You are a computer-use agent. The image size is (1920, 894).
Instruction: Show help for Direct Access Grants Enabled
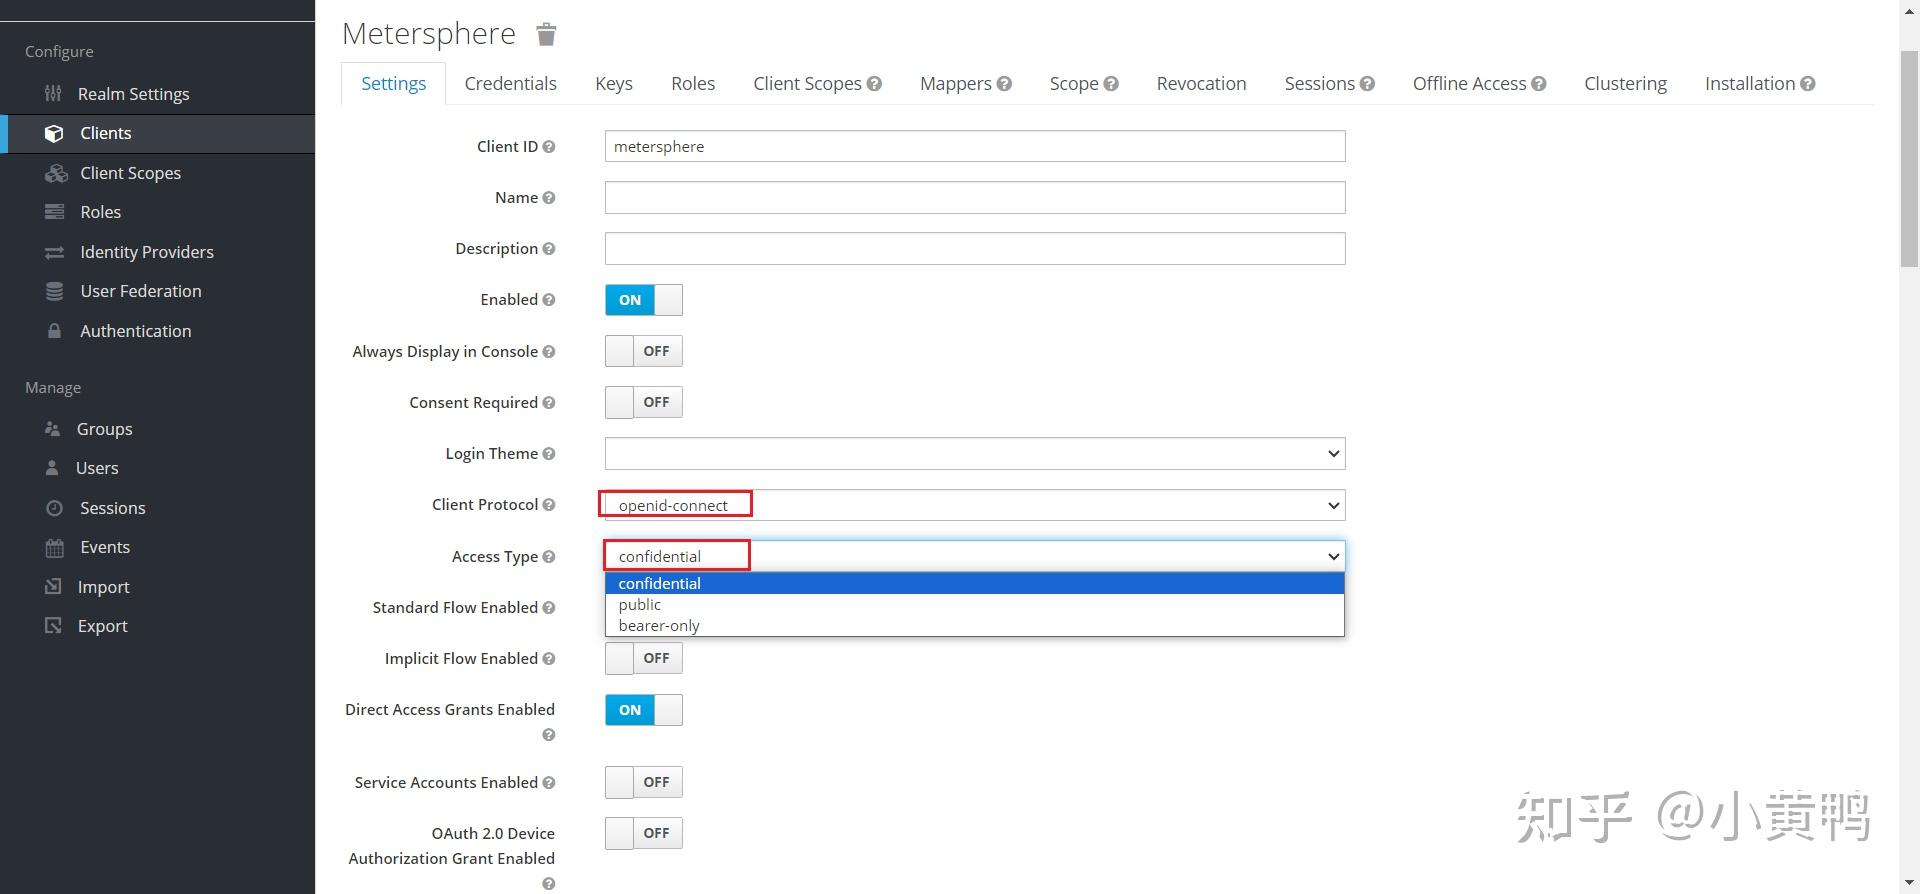548,735
